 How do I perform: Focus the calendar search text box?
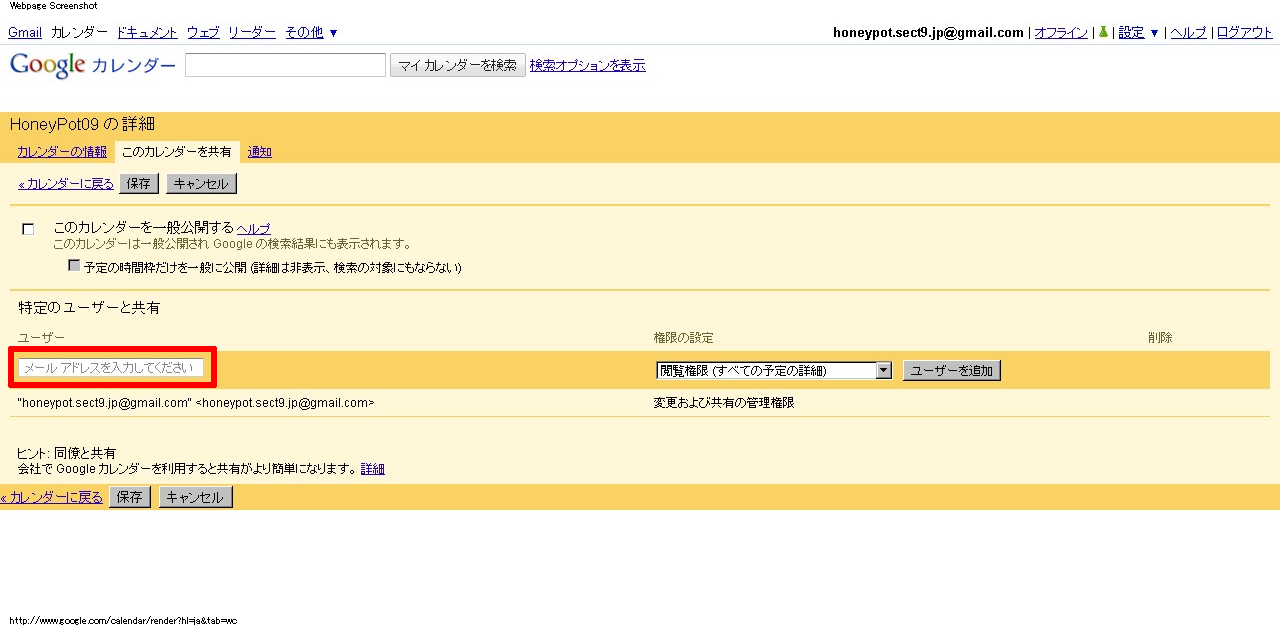point(286,65)
